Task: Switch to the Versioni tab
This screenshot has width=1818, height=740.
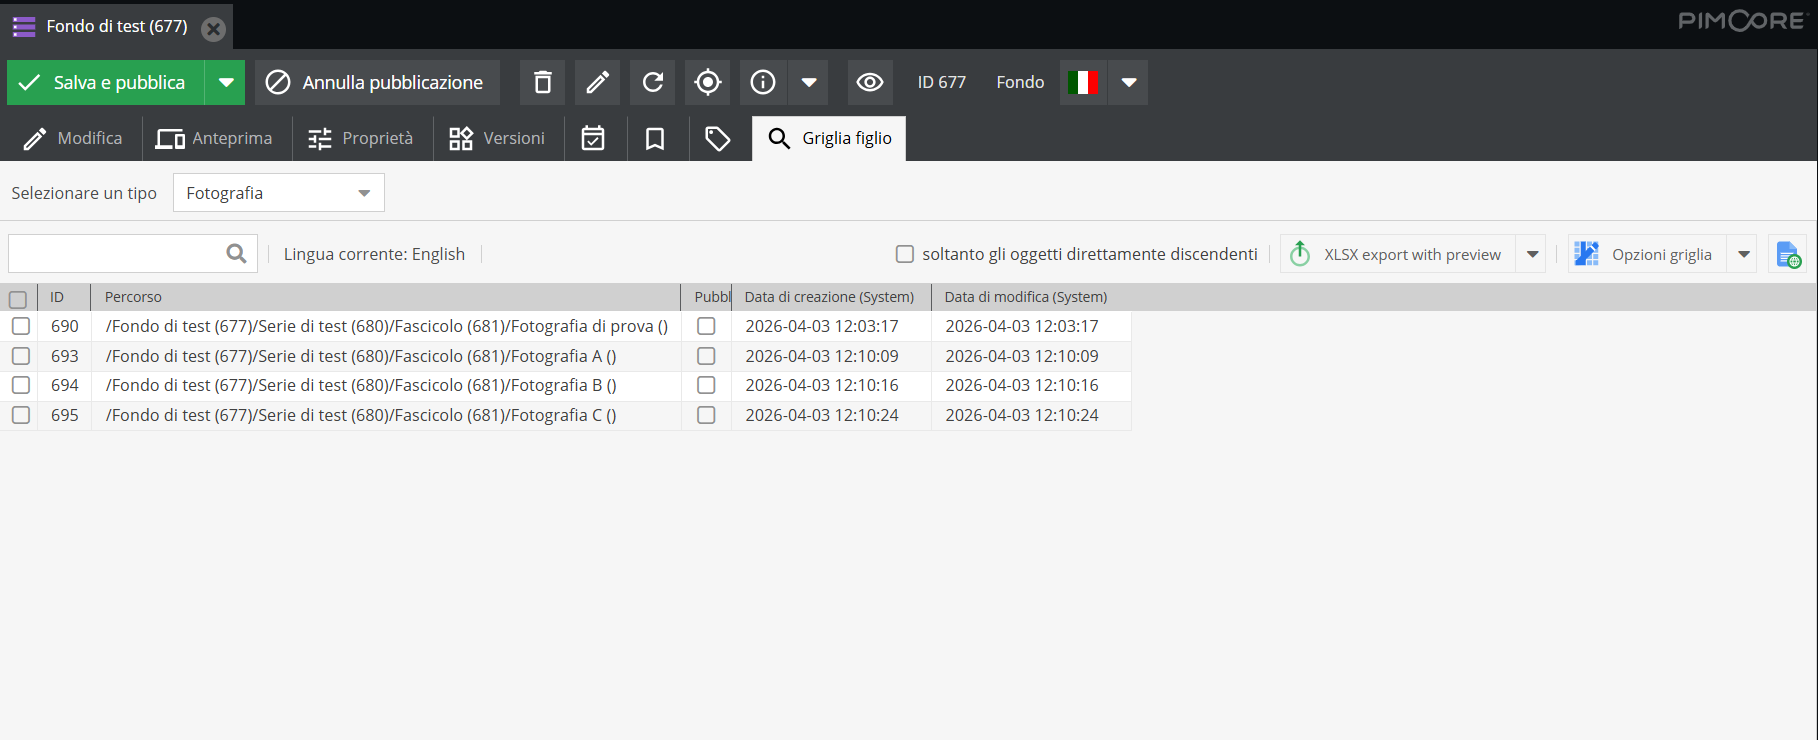Action: 498,138
